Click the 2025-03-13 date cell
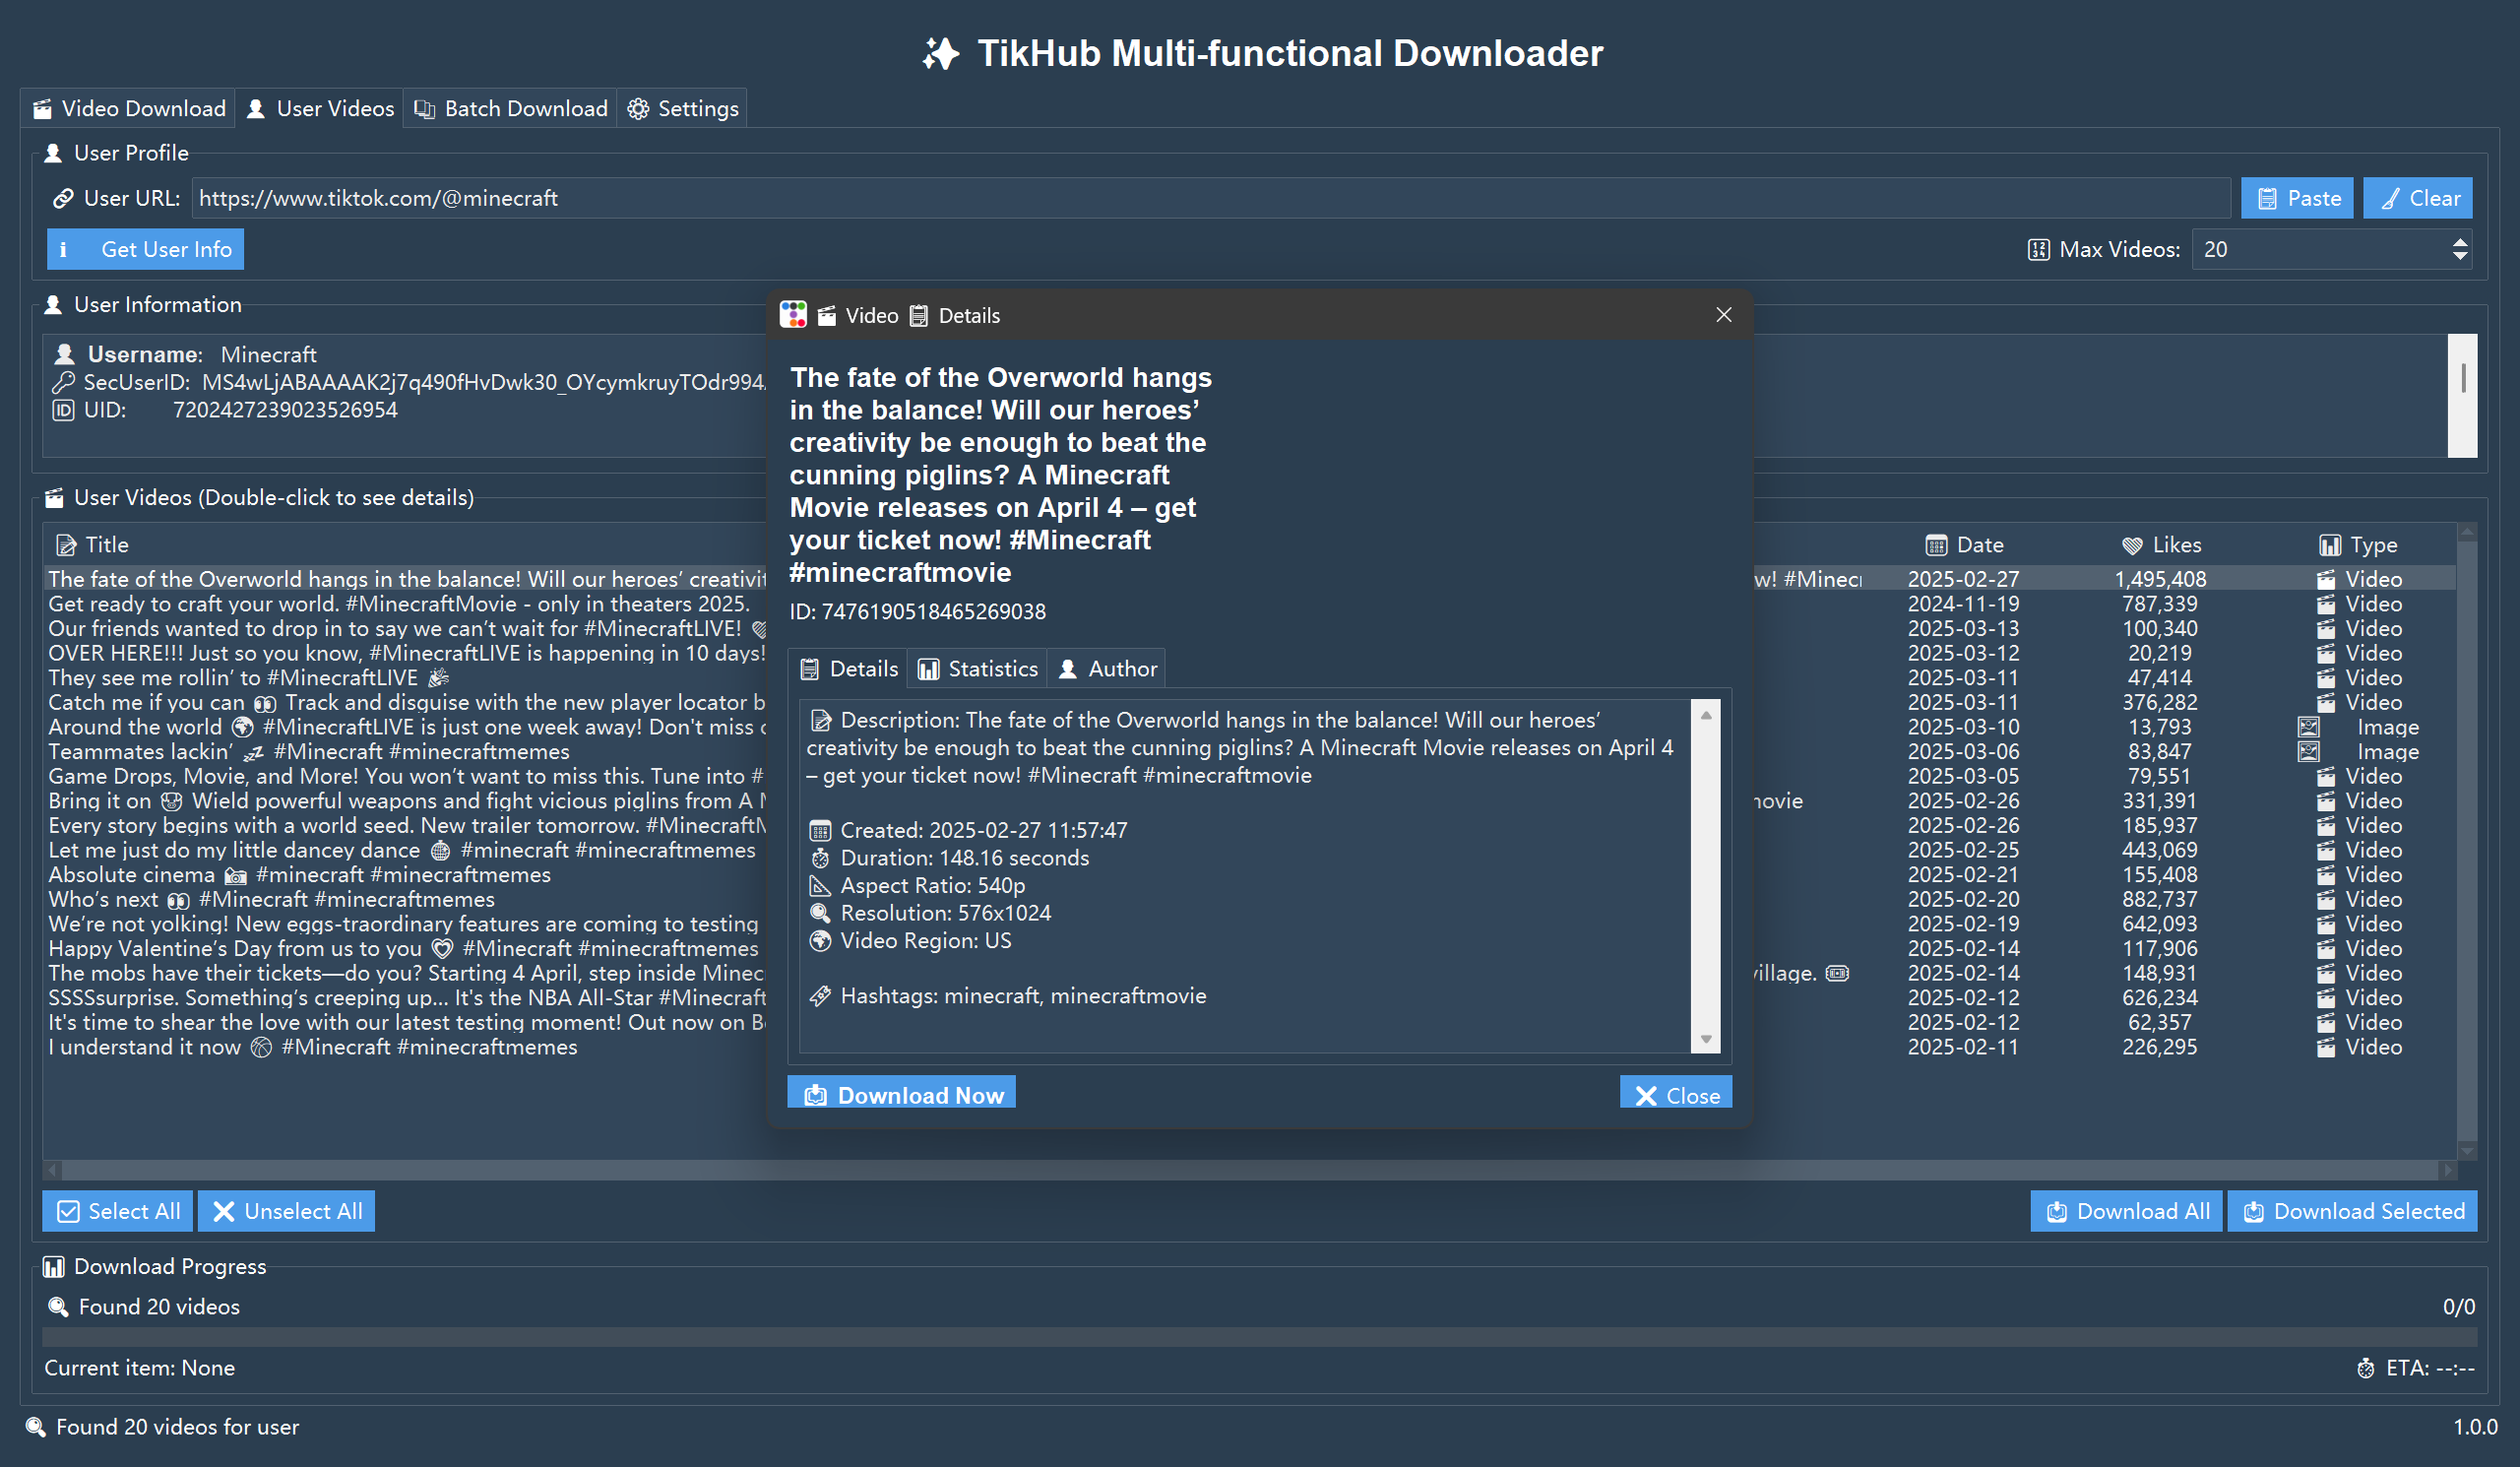 pos(1963,628)
